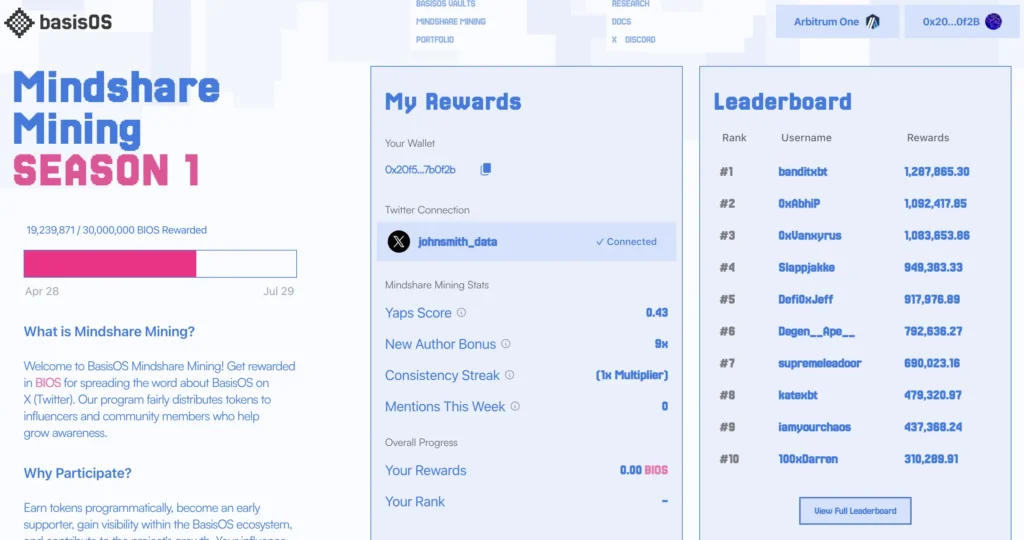
Task: Select Degen__Ape__ in the leaderboard
Action: pyautogui.click(x=816, y=332)
